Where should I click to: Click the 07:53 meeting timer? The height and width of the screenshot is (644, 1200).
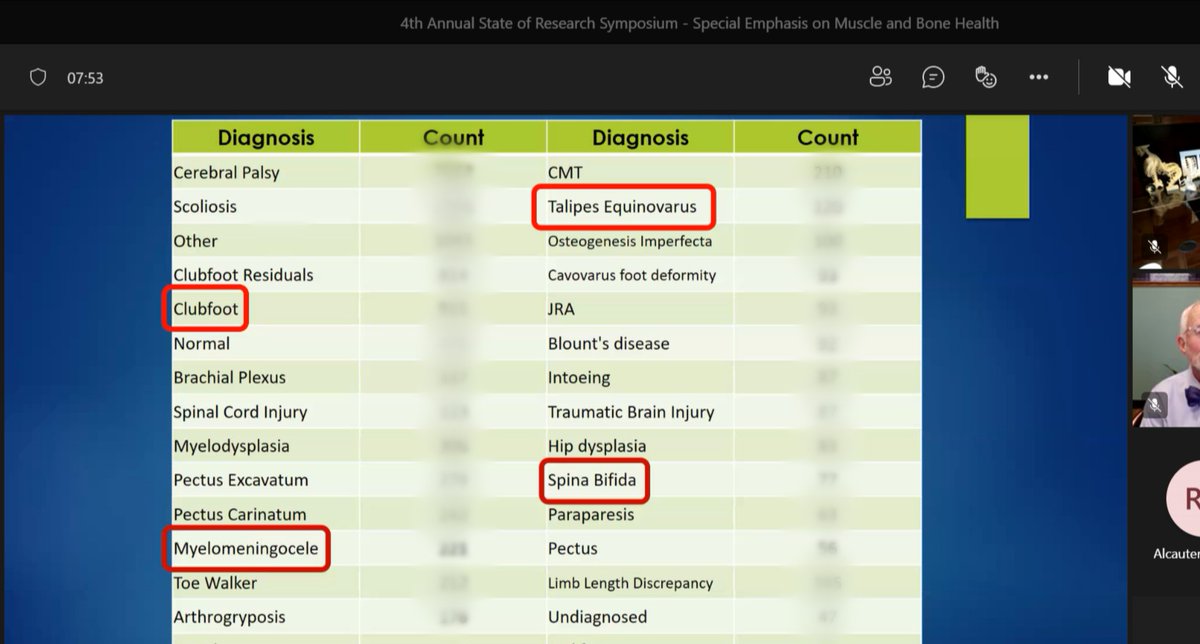click(x=85, y=78)
